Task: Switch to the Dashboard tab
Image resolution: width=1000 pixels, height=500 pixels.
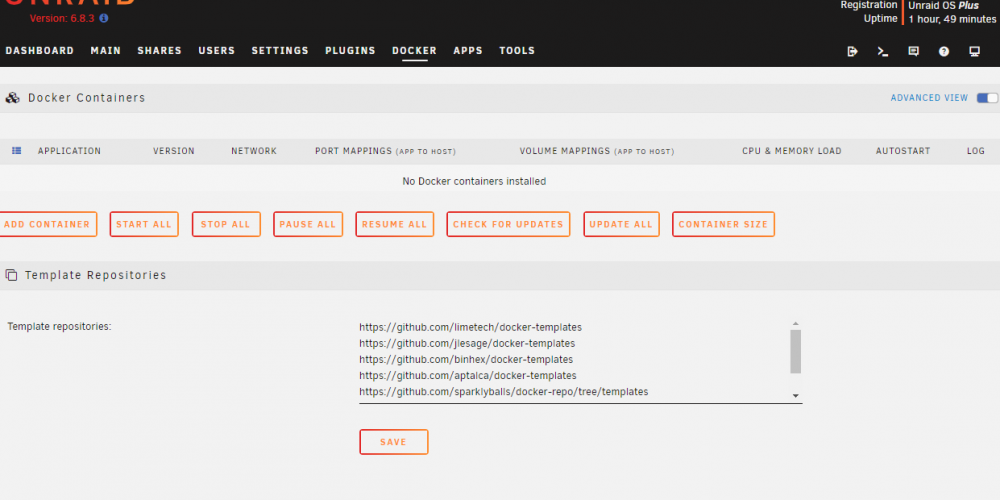Action: click(x=40, y=50)
